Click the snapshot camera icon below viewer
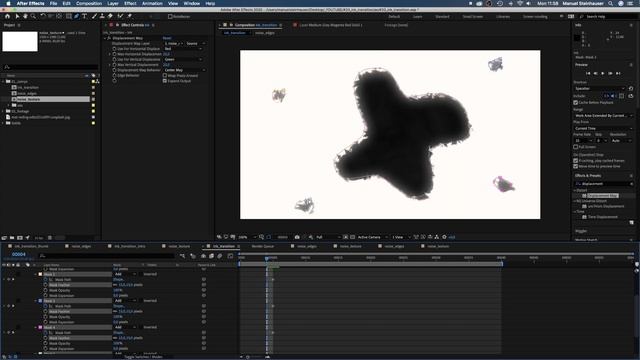 297,237
